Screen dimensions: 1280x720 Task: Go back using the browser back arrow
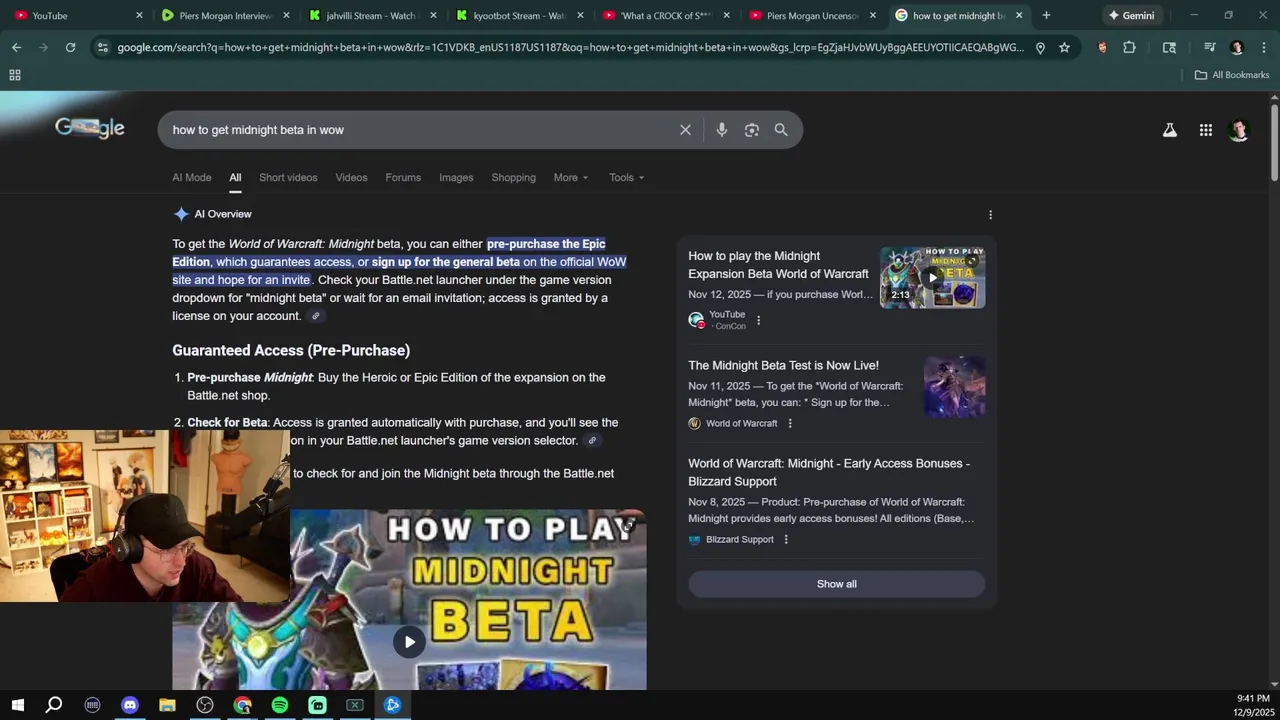click(x=16, y=47)
